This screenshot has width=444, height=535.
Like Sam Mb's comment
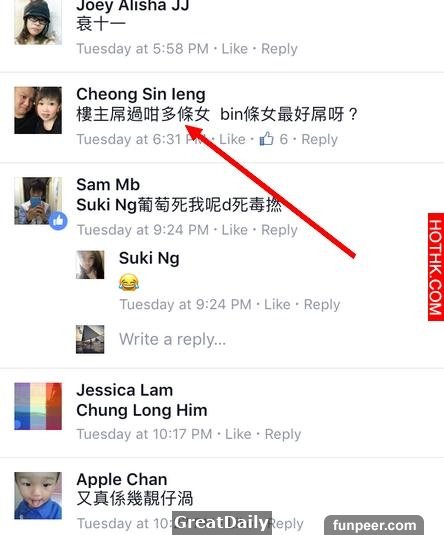pos(234,230)
